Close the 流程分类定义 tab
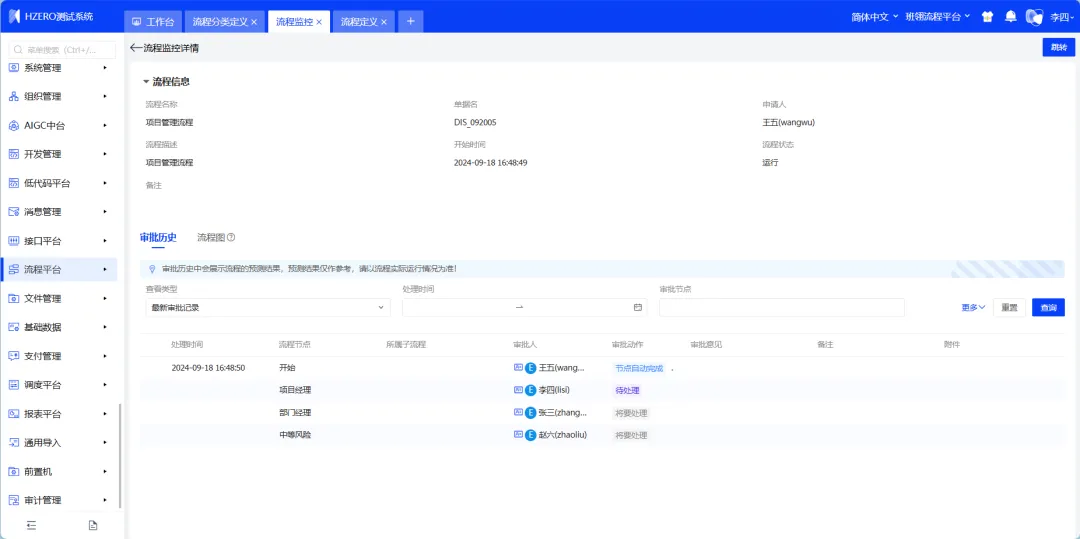 click(x=254, y=22)
